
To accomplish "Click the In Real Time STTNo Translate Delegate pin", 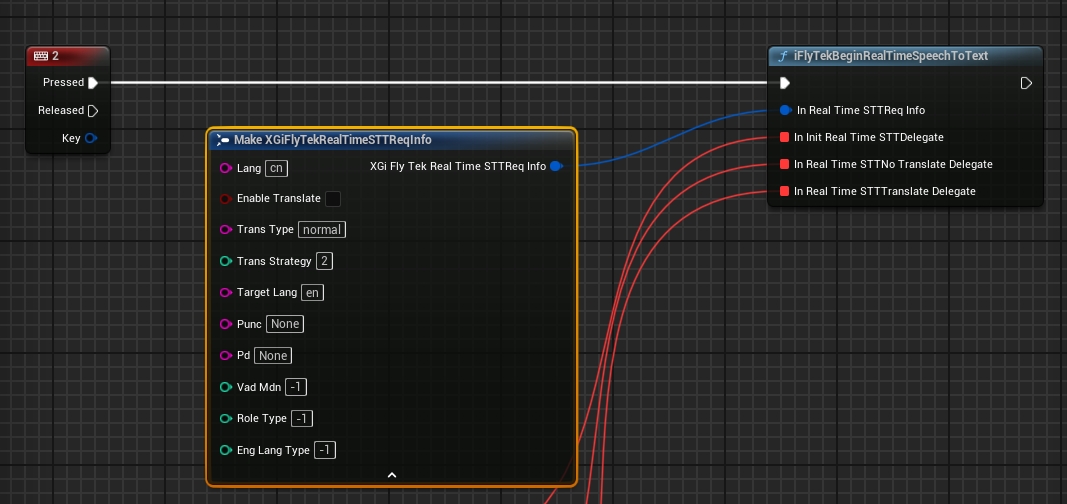I will coord(784,165).
